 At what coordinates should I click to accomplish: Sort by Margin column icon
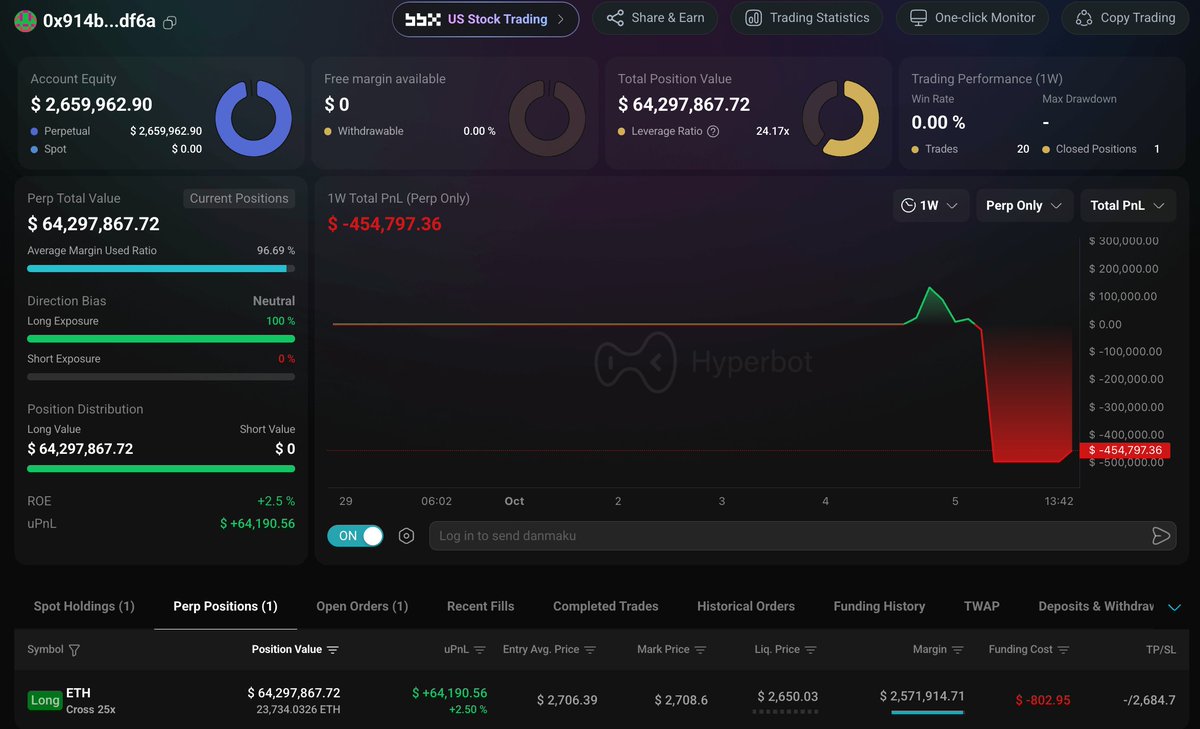(957, 650)
